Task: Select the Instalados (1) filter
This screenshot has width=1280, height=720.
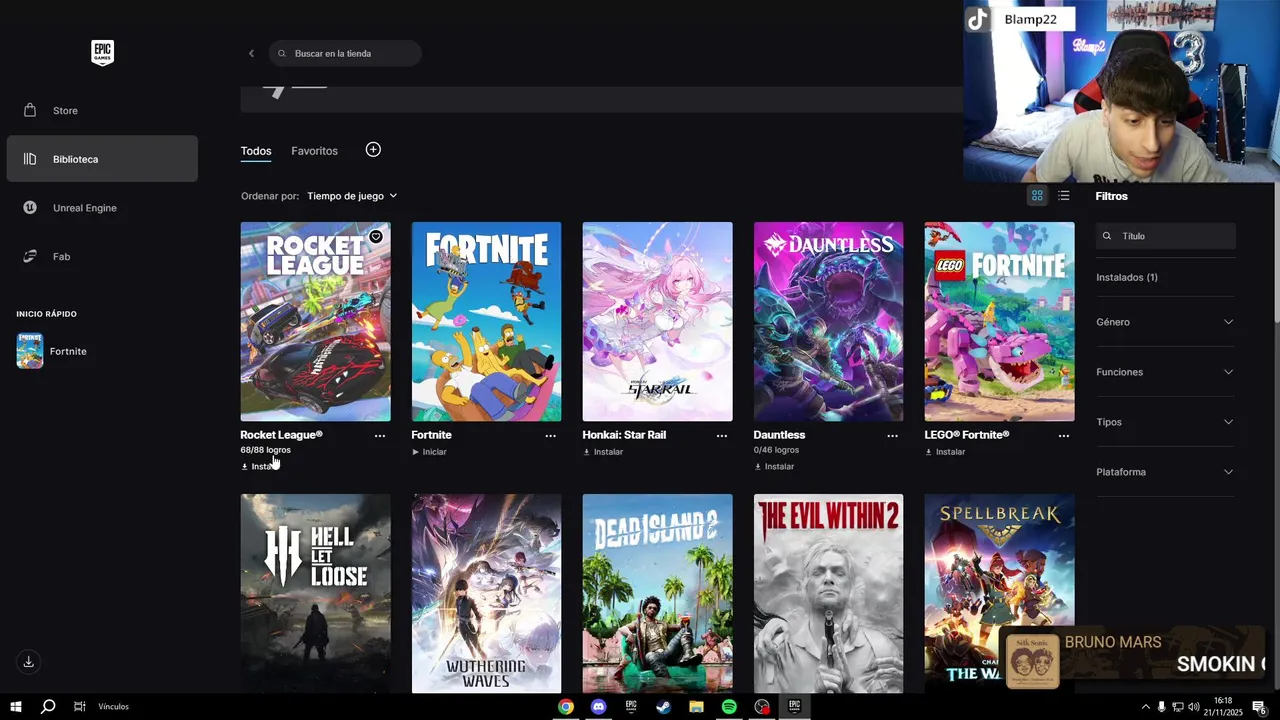Action: 1127,277
